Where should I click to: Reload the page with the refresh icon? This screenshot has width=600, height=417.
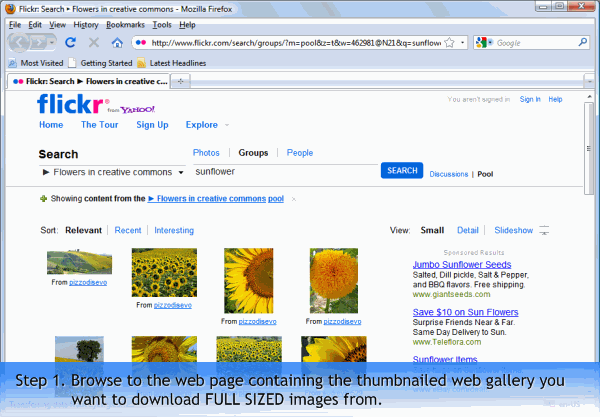point(70,42)
